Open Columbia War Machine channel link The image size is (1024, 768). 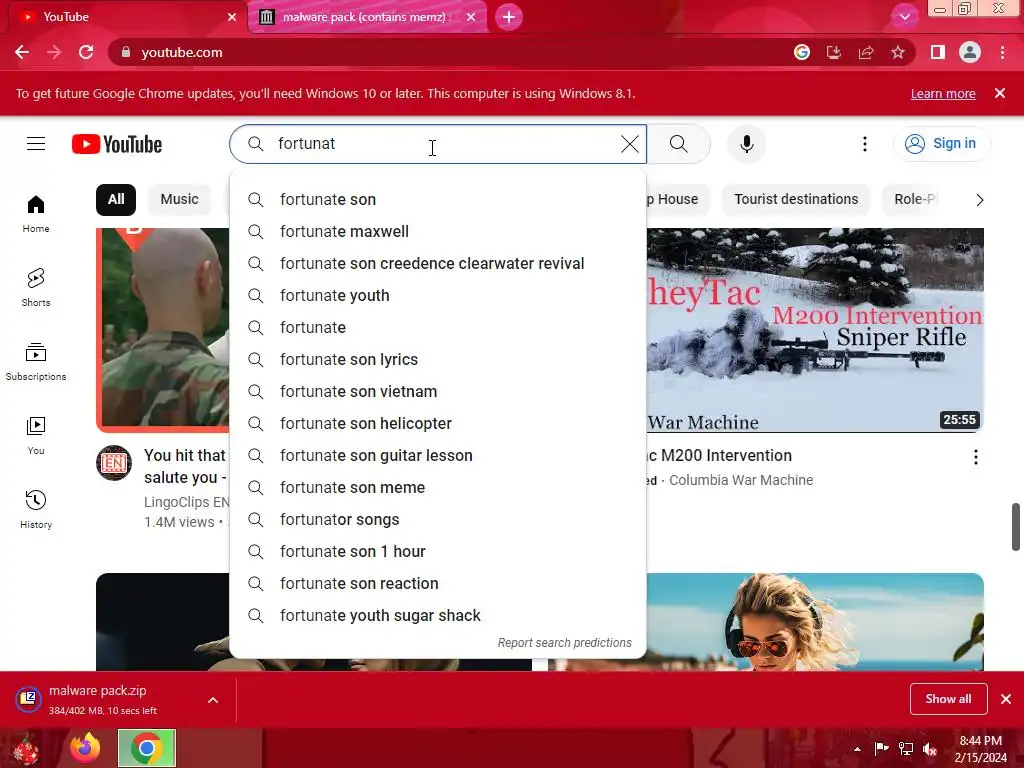click(x=741, y=480)
